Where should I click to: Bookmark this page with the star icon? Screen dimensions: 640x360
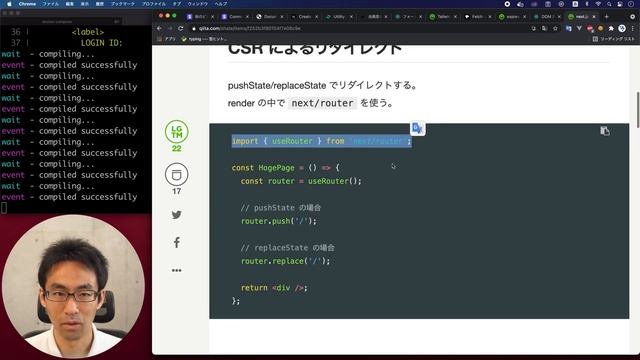(555, 28)
